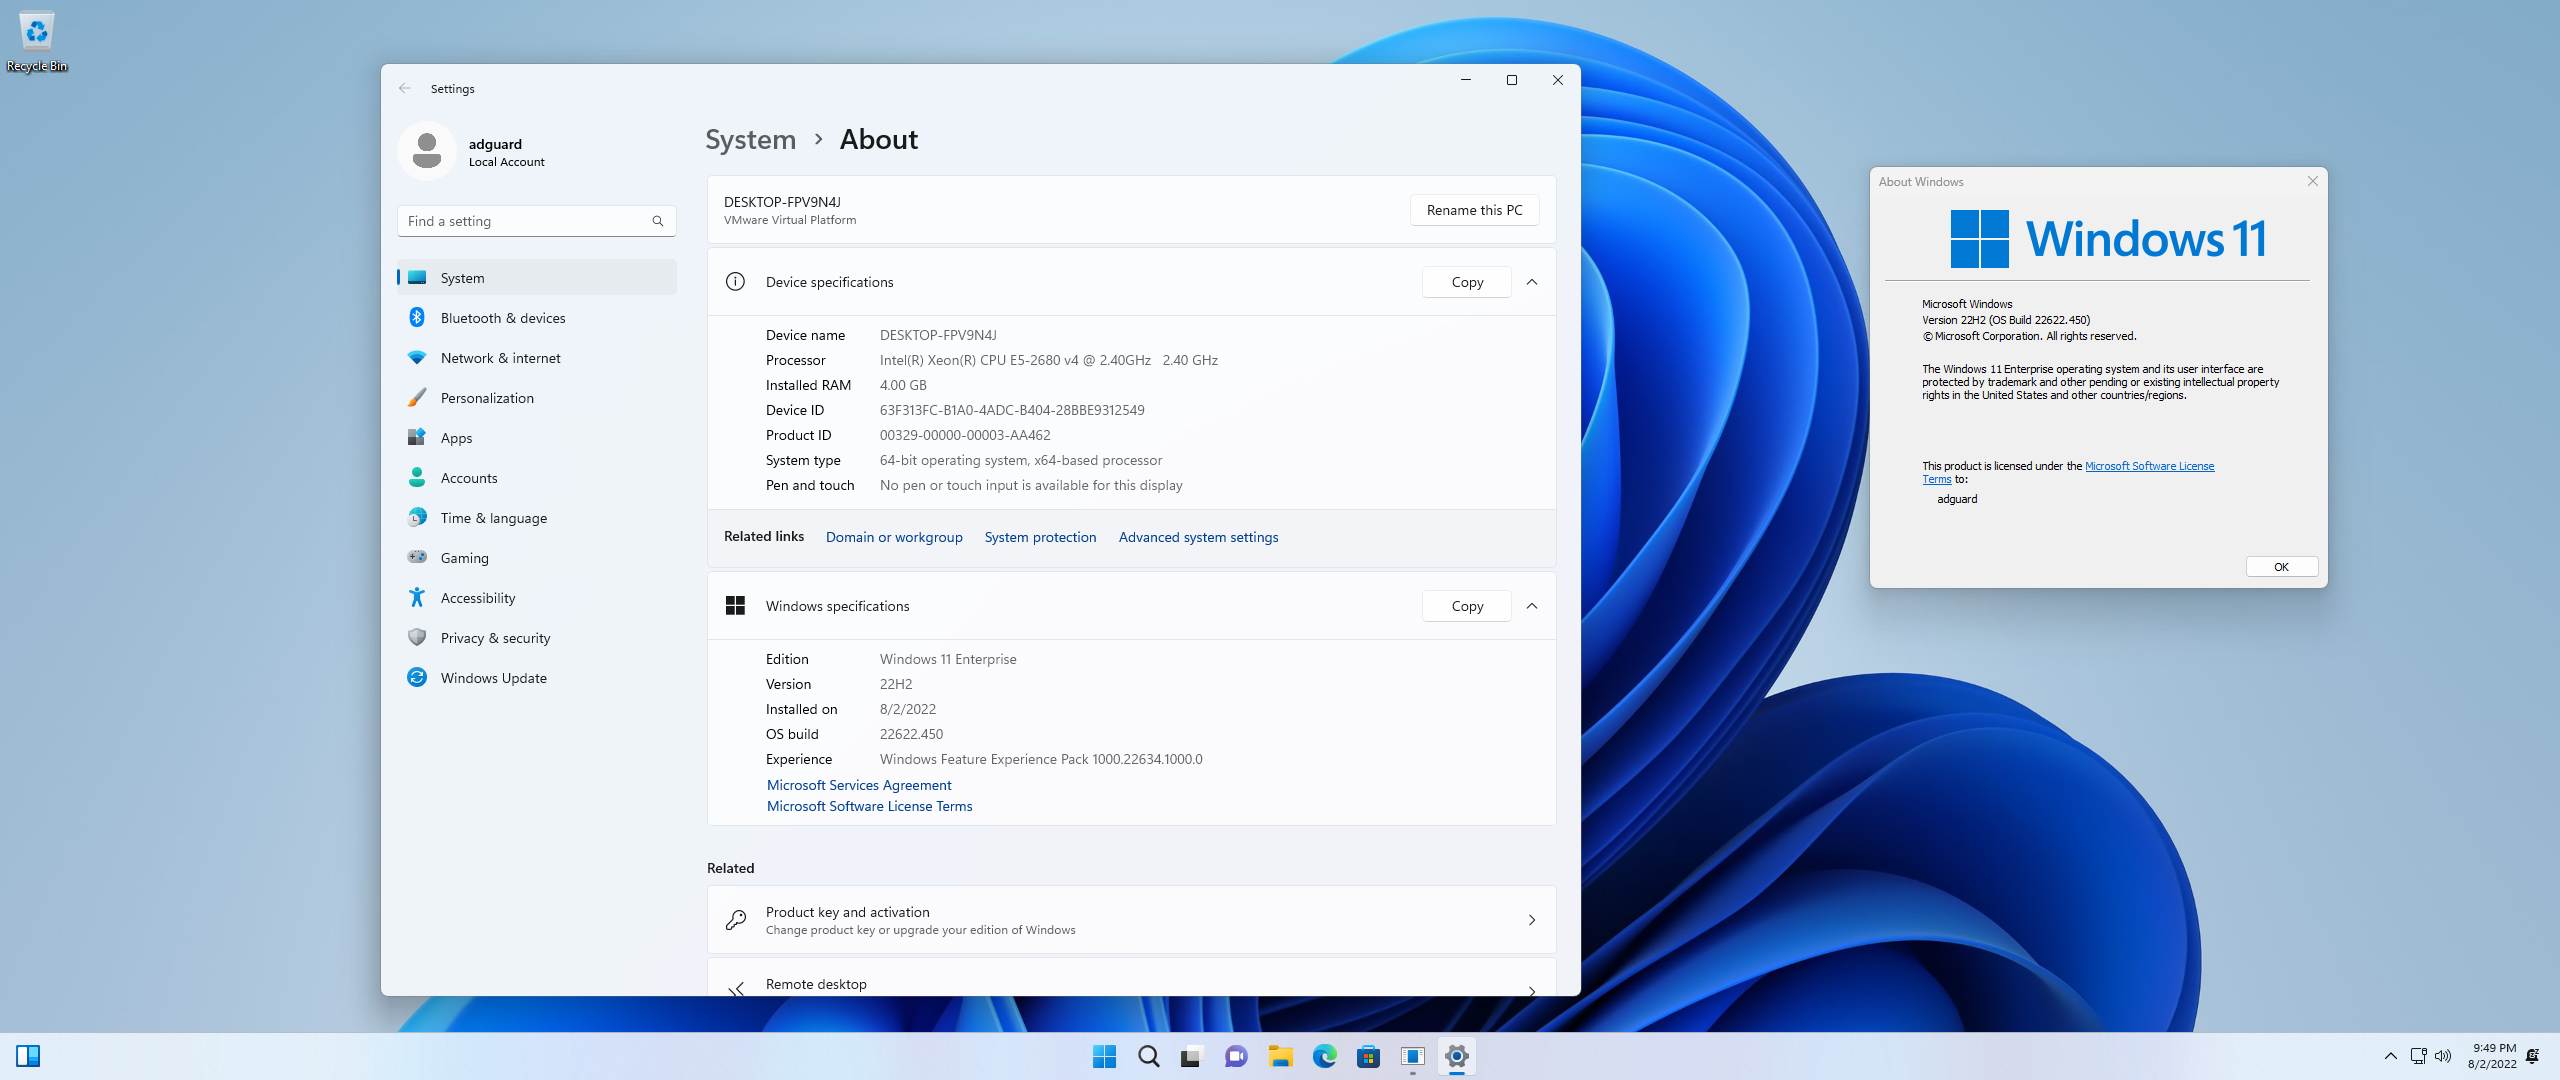The image size is (2560, 1080).
Task: Collapse the Windows specifications section
Action: [x=1532, y=606]
